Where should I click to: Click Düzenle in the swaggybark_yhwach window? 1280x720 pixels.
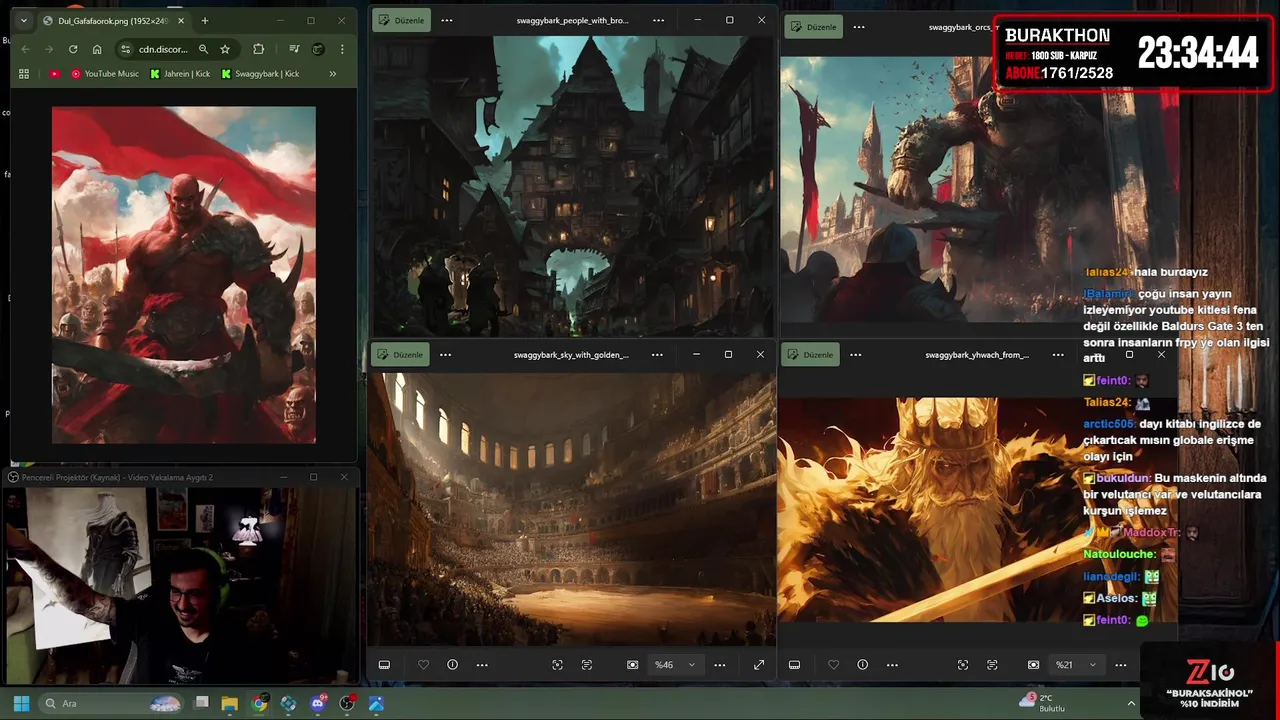point(811,355)
